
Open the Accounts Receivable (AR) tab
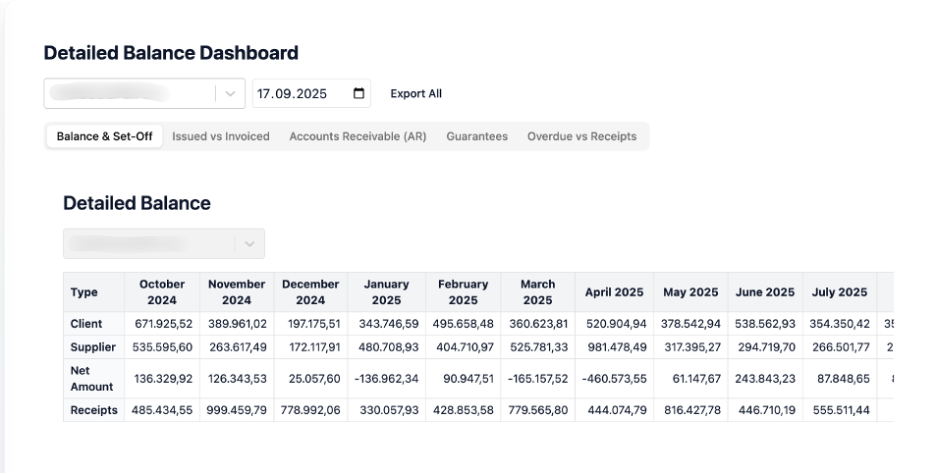[358, 137]
